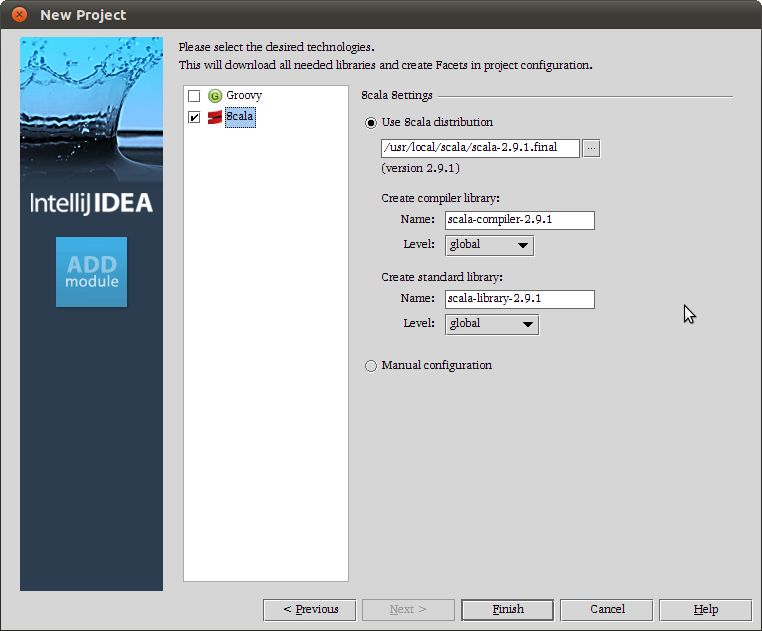The width and height of the screenshot is (762, 631).
Task: Open compiler library Level dropdown
Action: [489, 245]
